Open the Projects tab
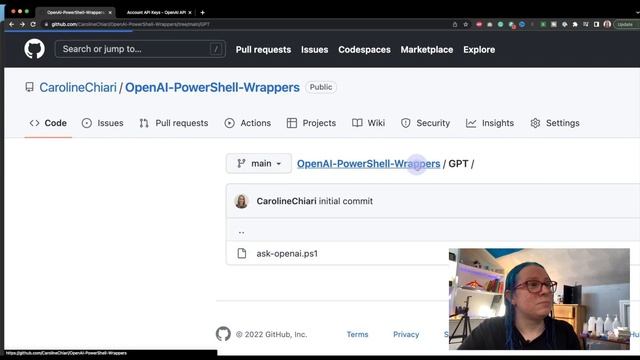 [311, 123]
